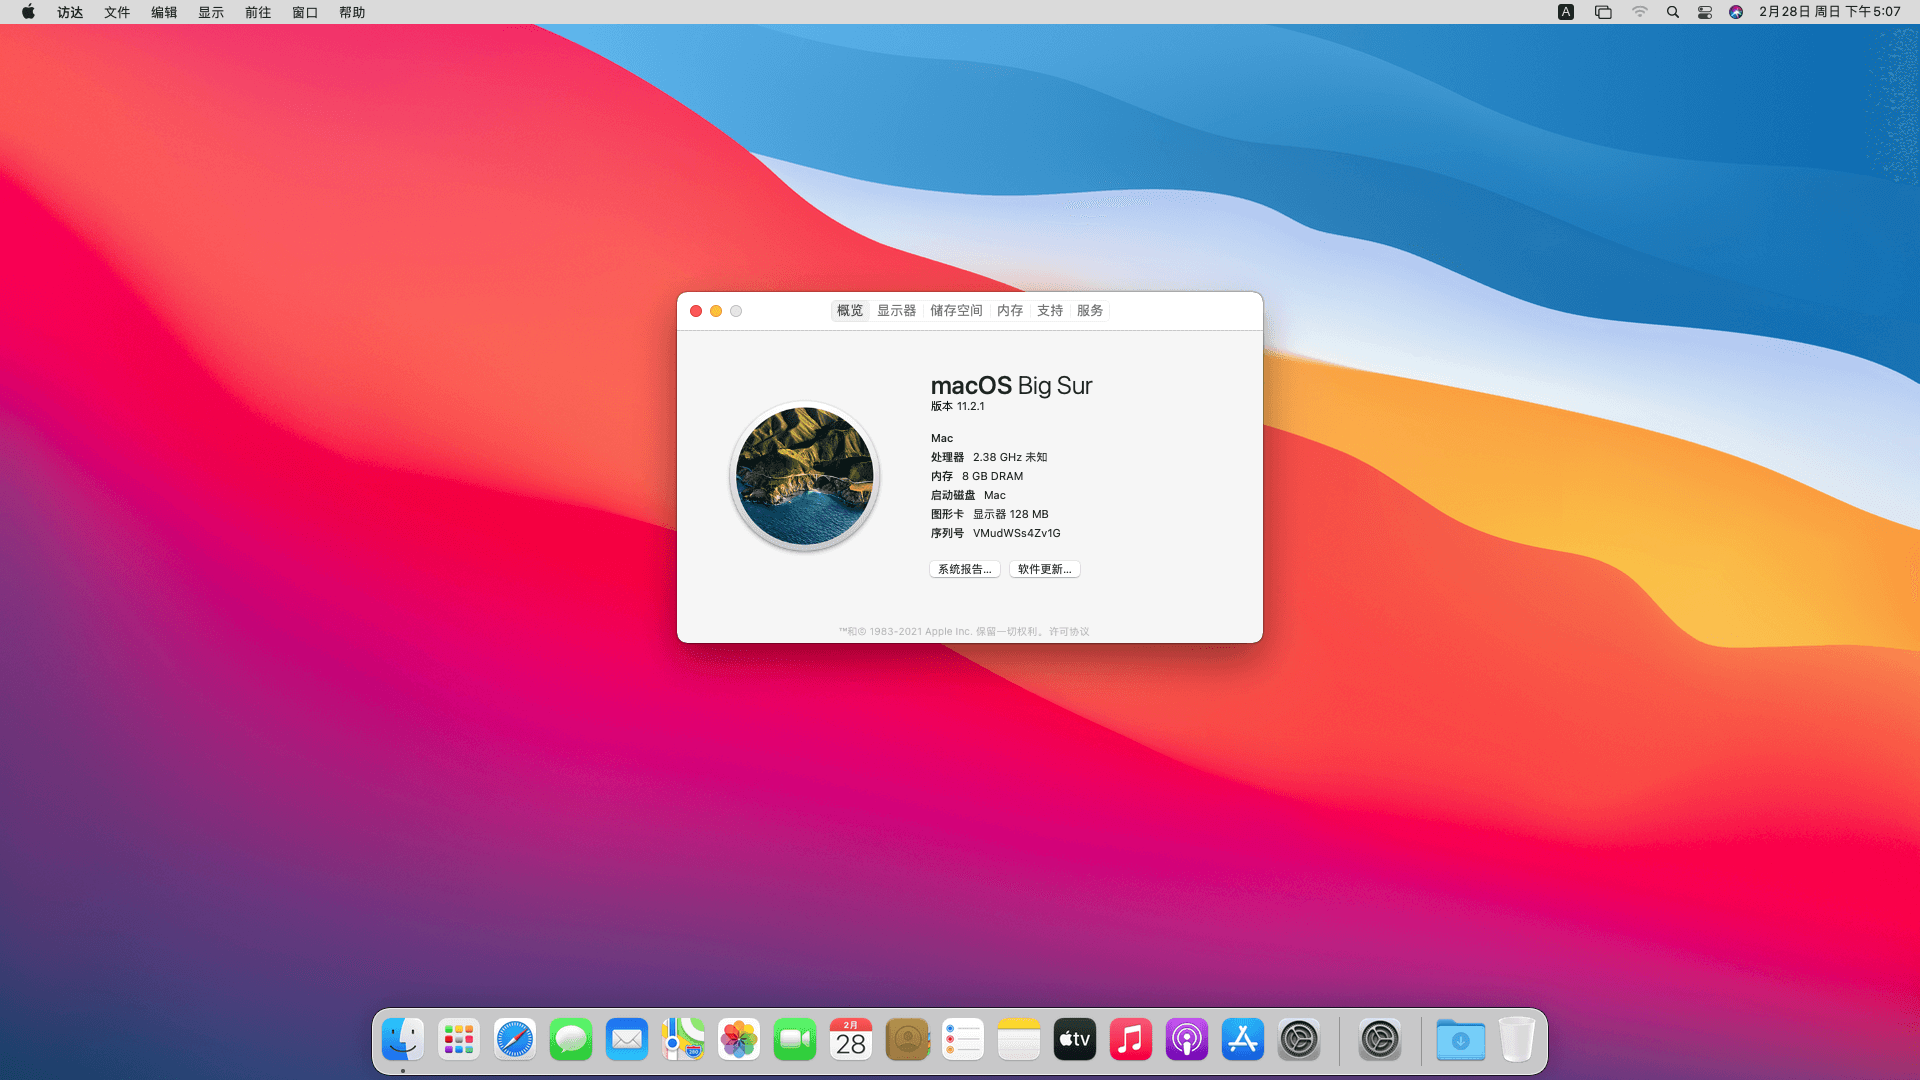Click the macOS Big Sur title text

1011,386
